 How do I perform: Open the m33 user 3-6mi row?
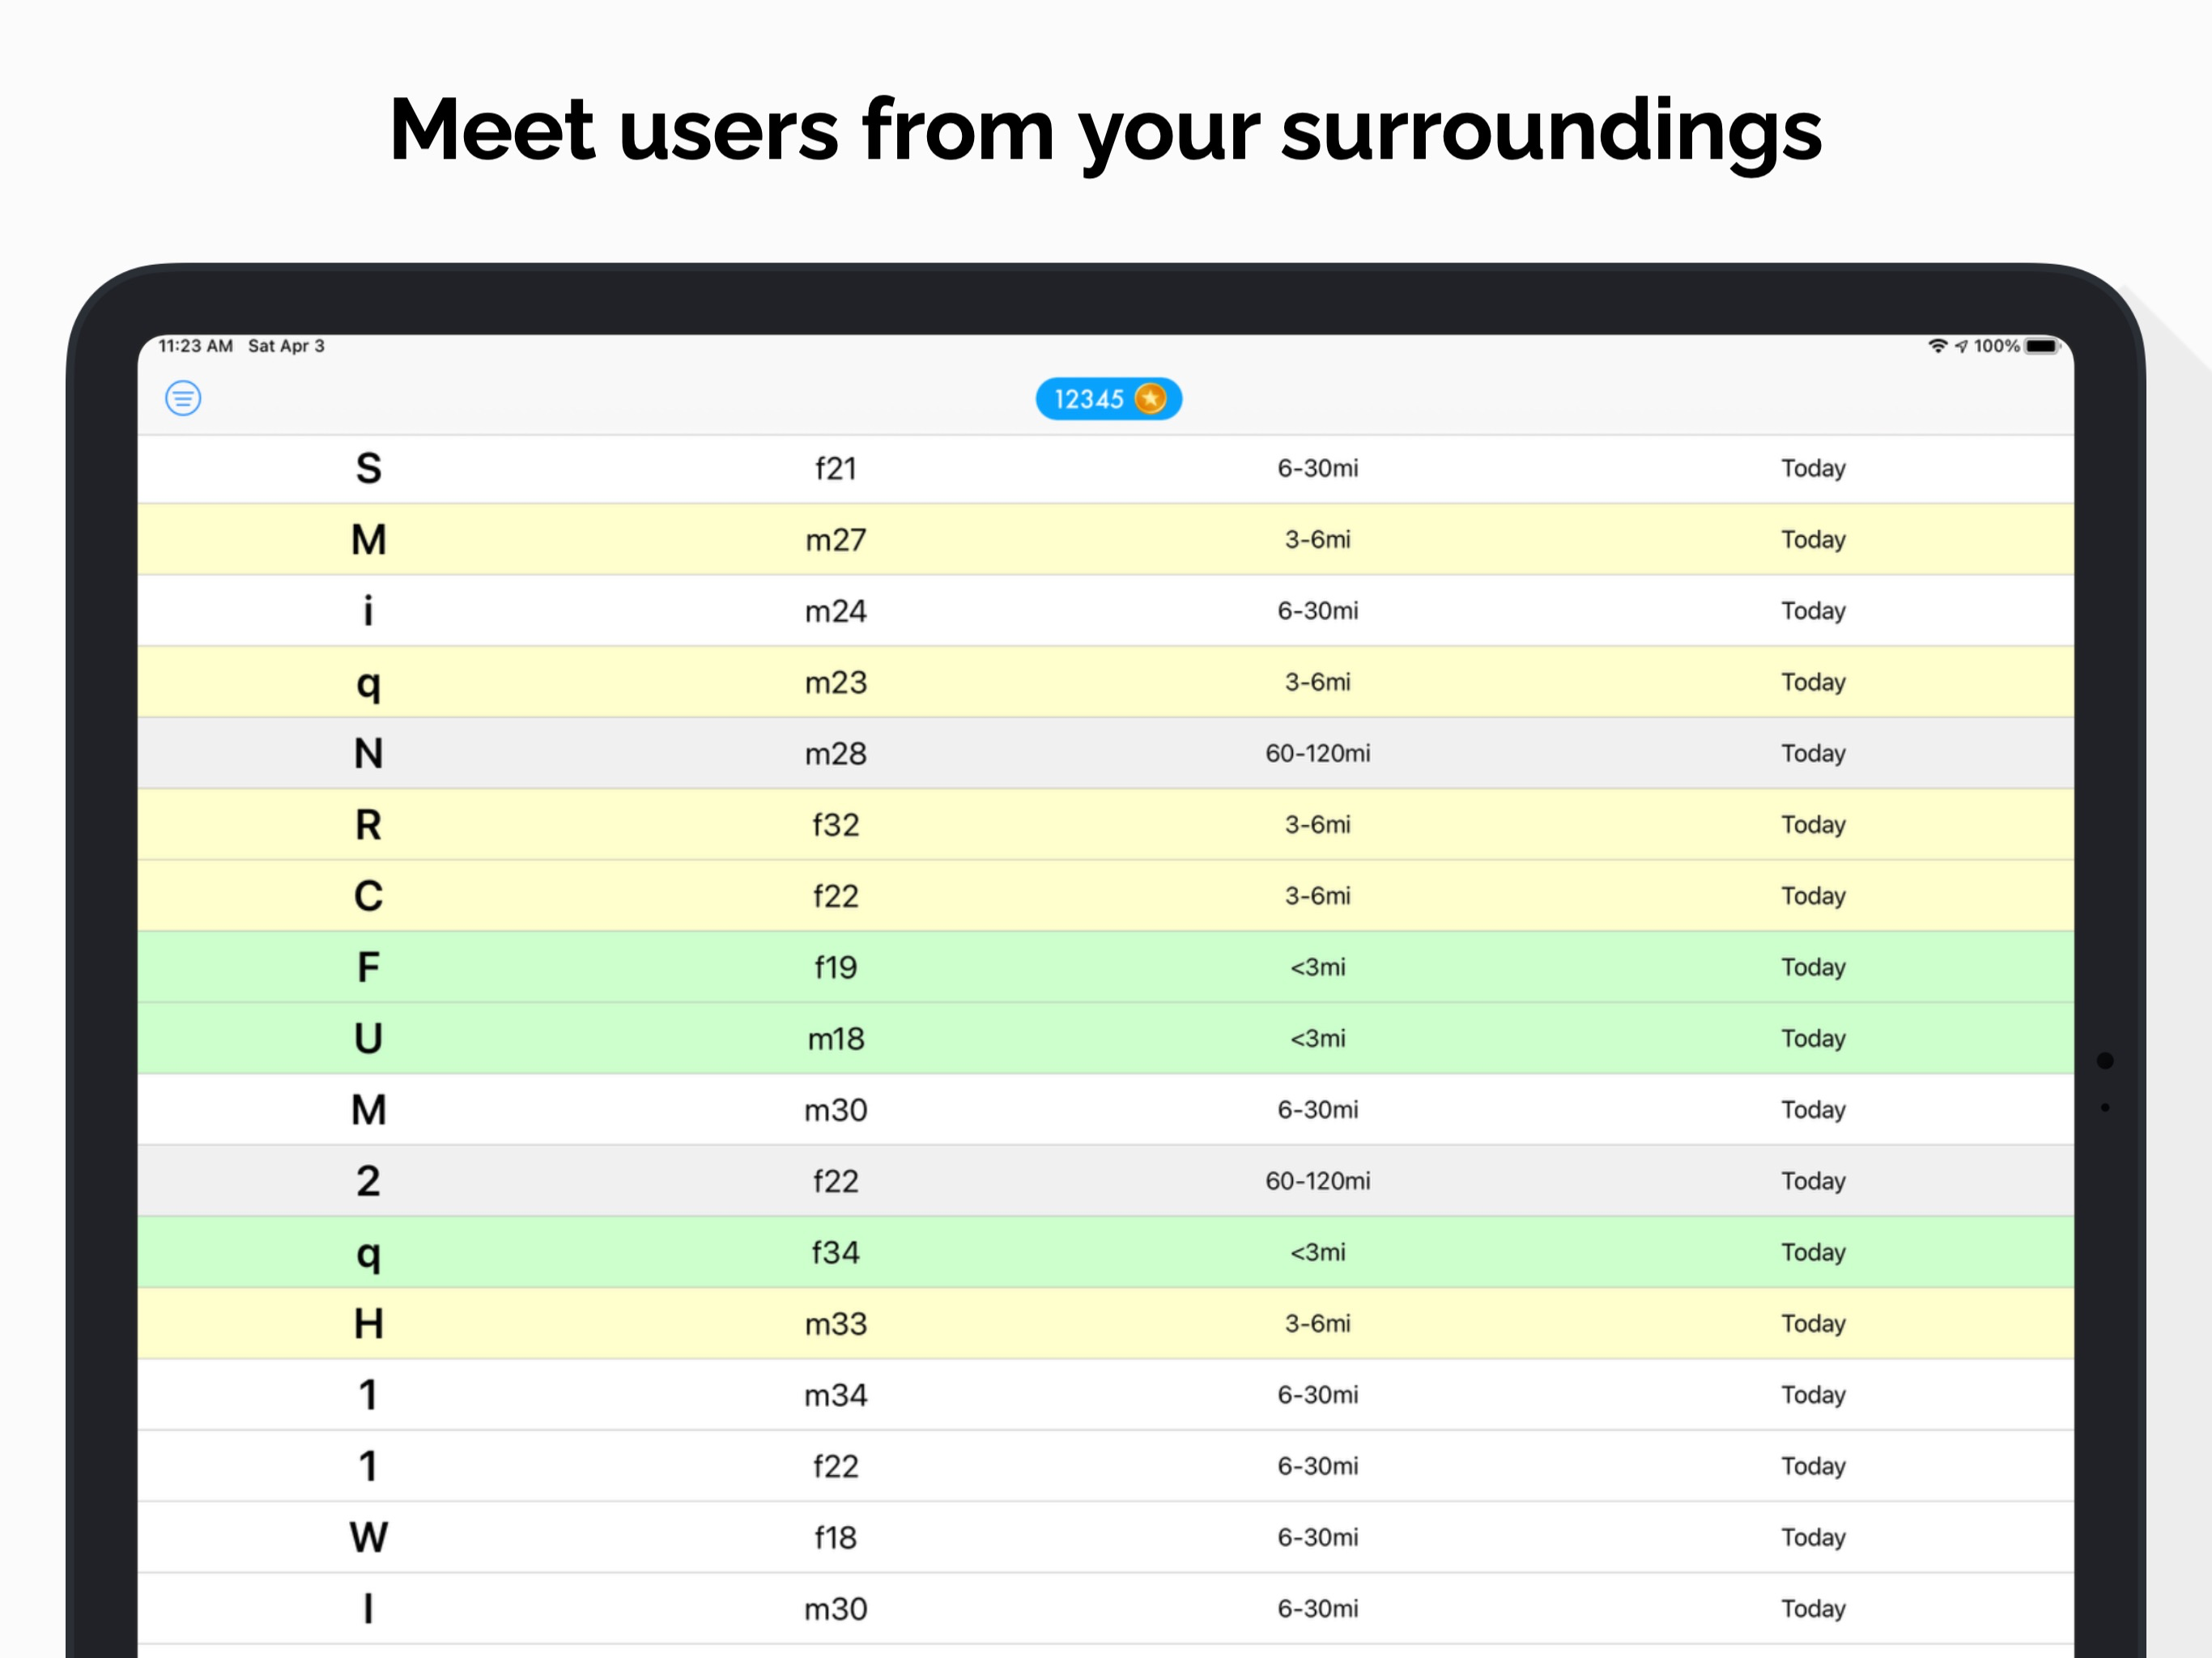[836, 1323]
